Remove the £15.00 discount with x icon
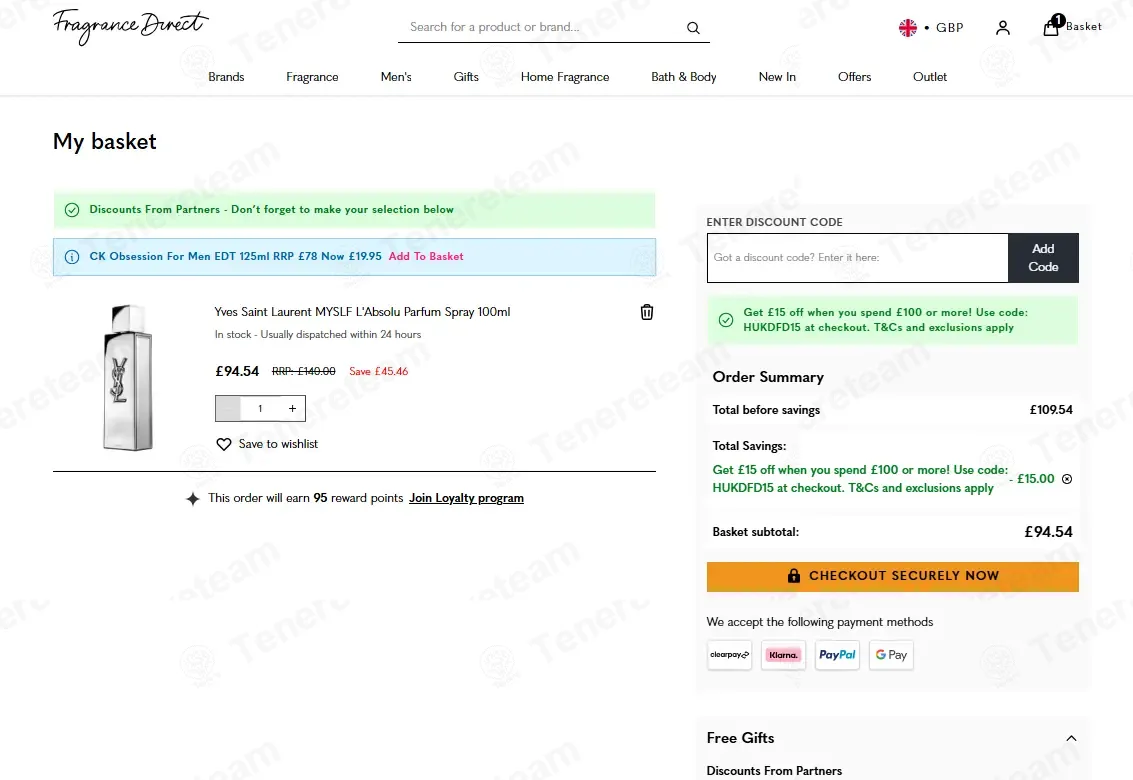 click(1067, 479)
